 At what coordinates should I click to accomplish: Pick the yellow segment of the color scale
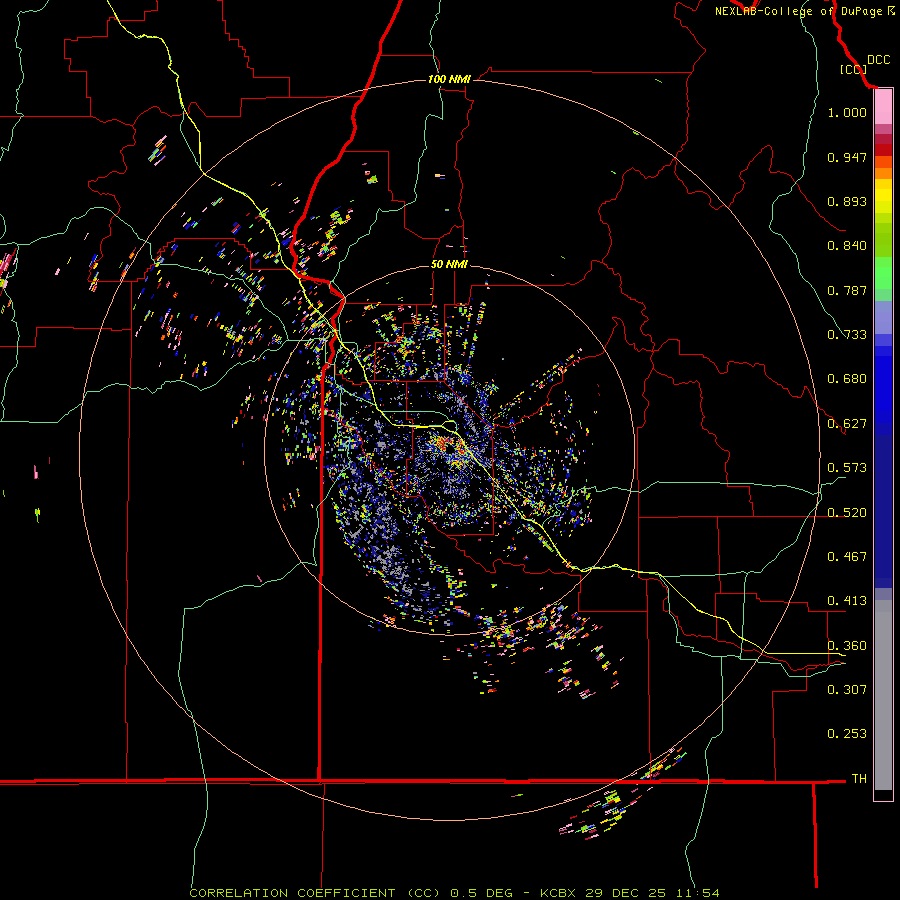click(883, 196)
